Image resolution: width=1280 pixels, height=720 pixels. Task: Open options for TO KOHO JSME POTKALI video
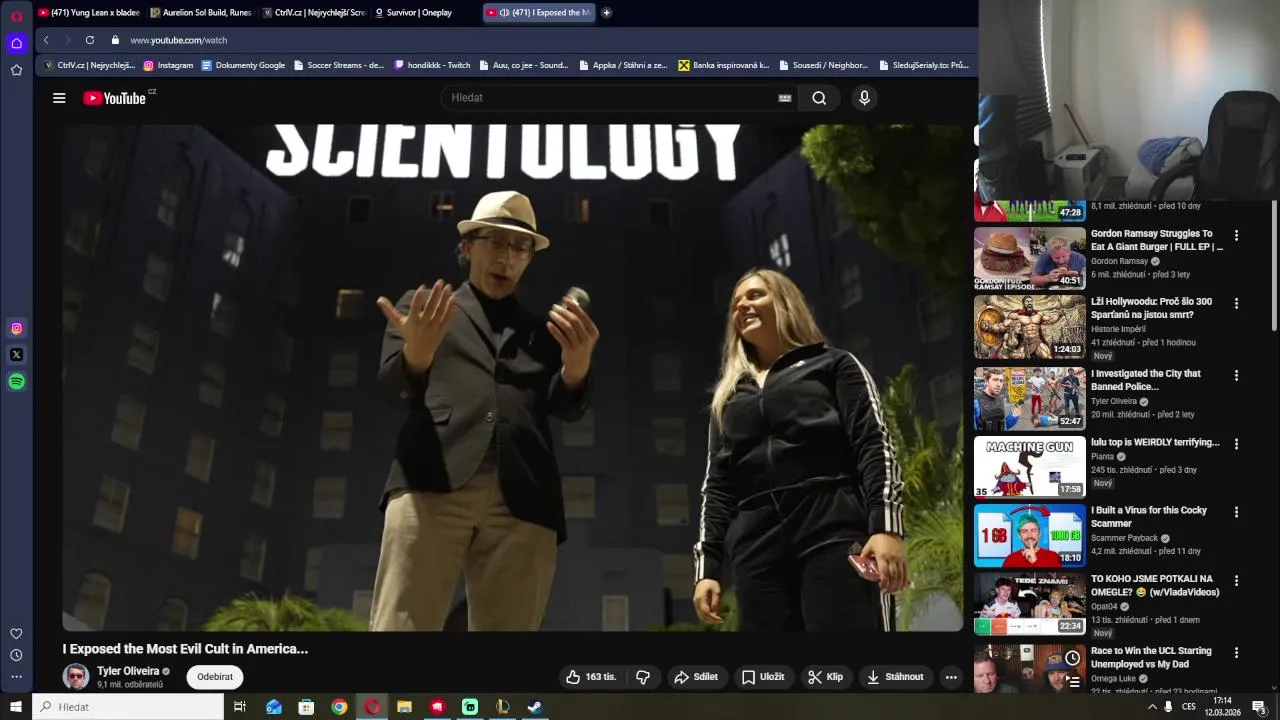coord(1236,581)
